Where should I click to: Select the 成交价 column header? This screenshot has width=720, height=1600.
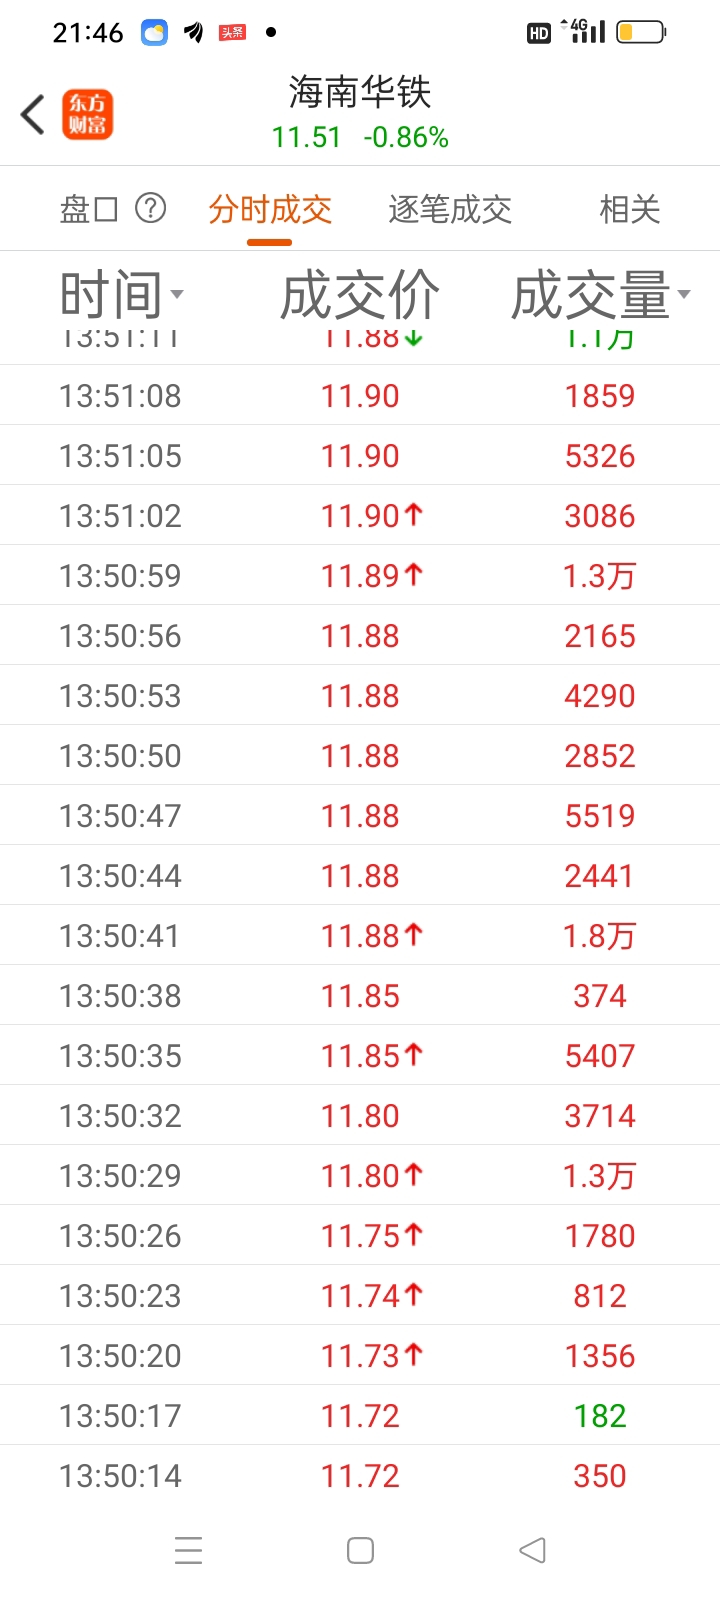point(360,296)
